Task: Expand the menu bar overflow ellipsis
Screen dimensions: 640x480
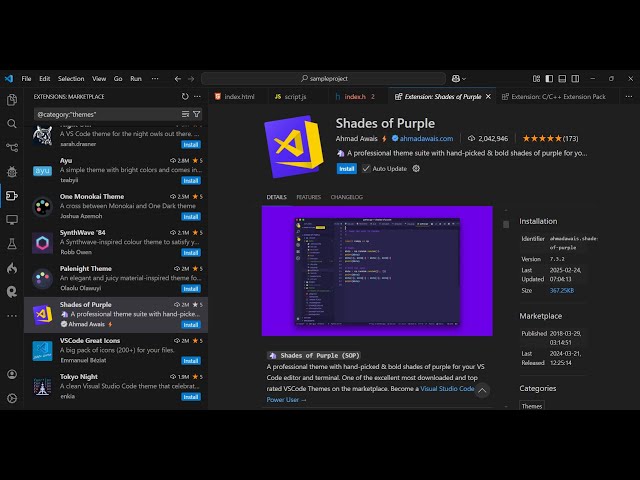Action: click(153, 78)
